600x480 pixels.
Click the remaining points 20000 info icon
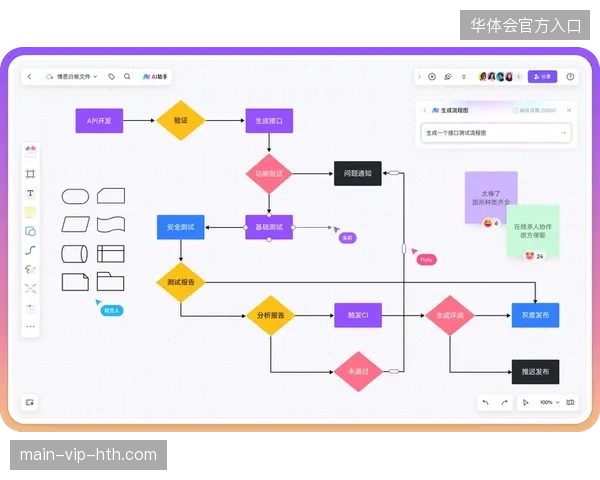pos(515,110)
